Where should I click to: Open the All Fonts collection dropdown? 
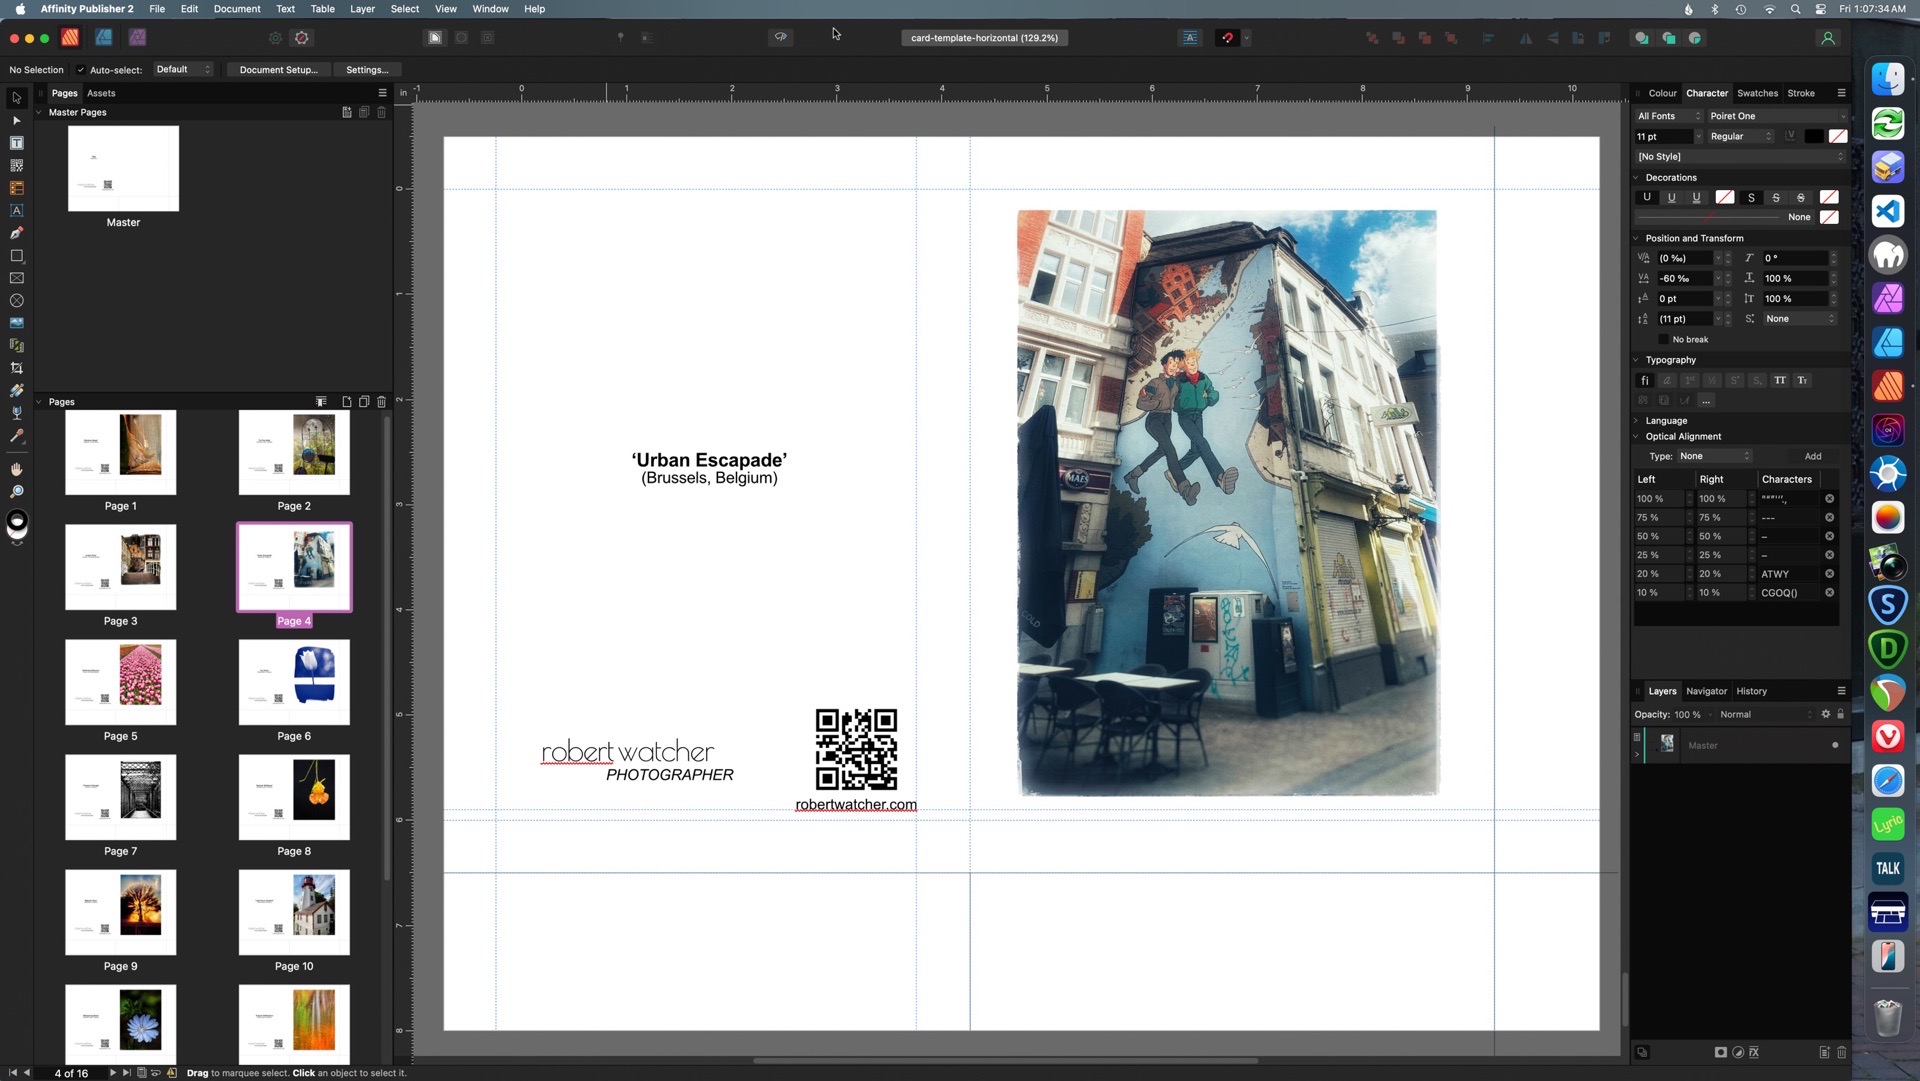(x=1668, y=116)
